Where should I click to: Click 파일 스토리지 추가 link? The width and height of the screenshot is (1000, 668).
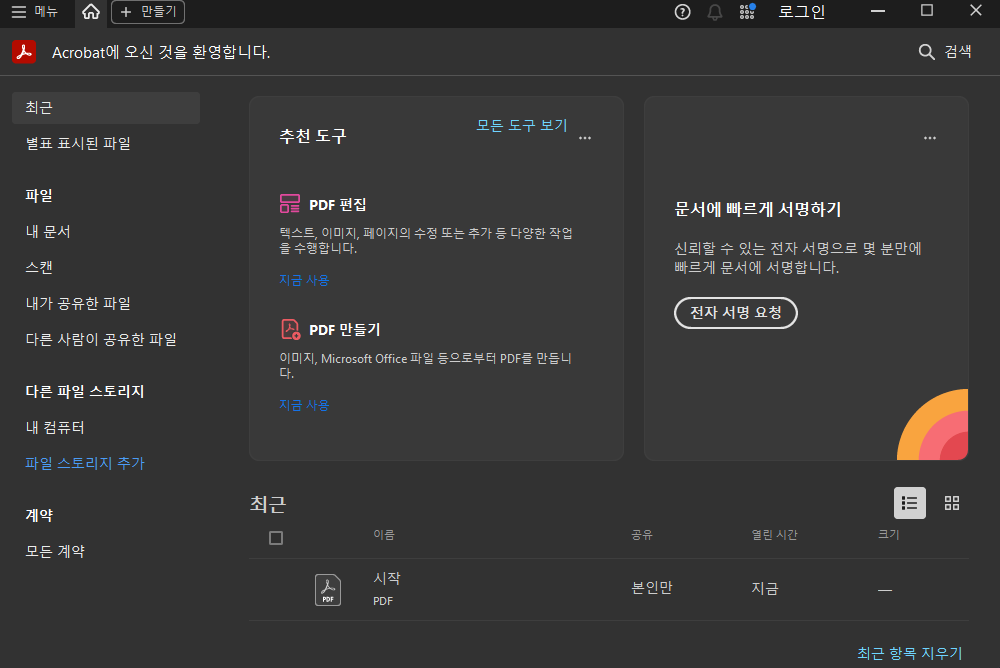(85, 463)
